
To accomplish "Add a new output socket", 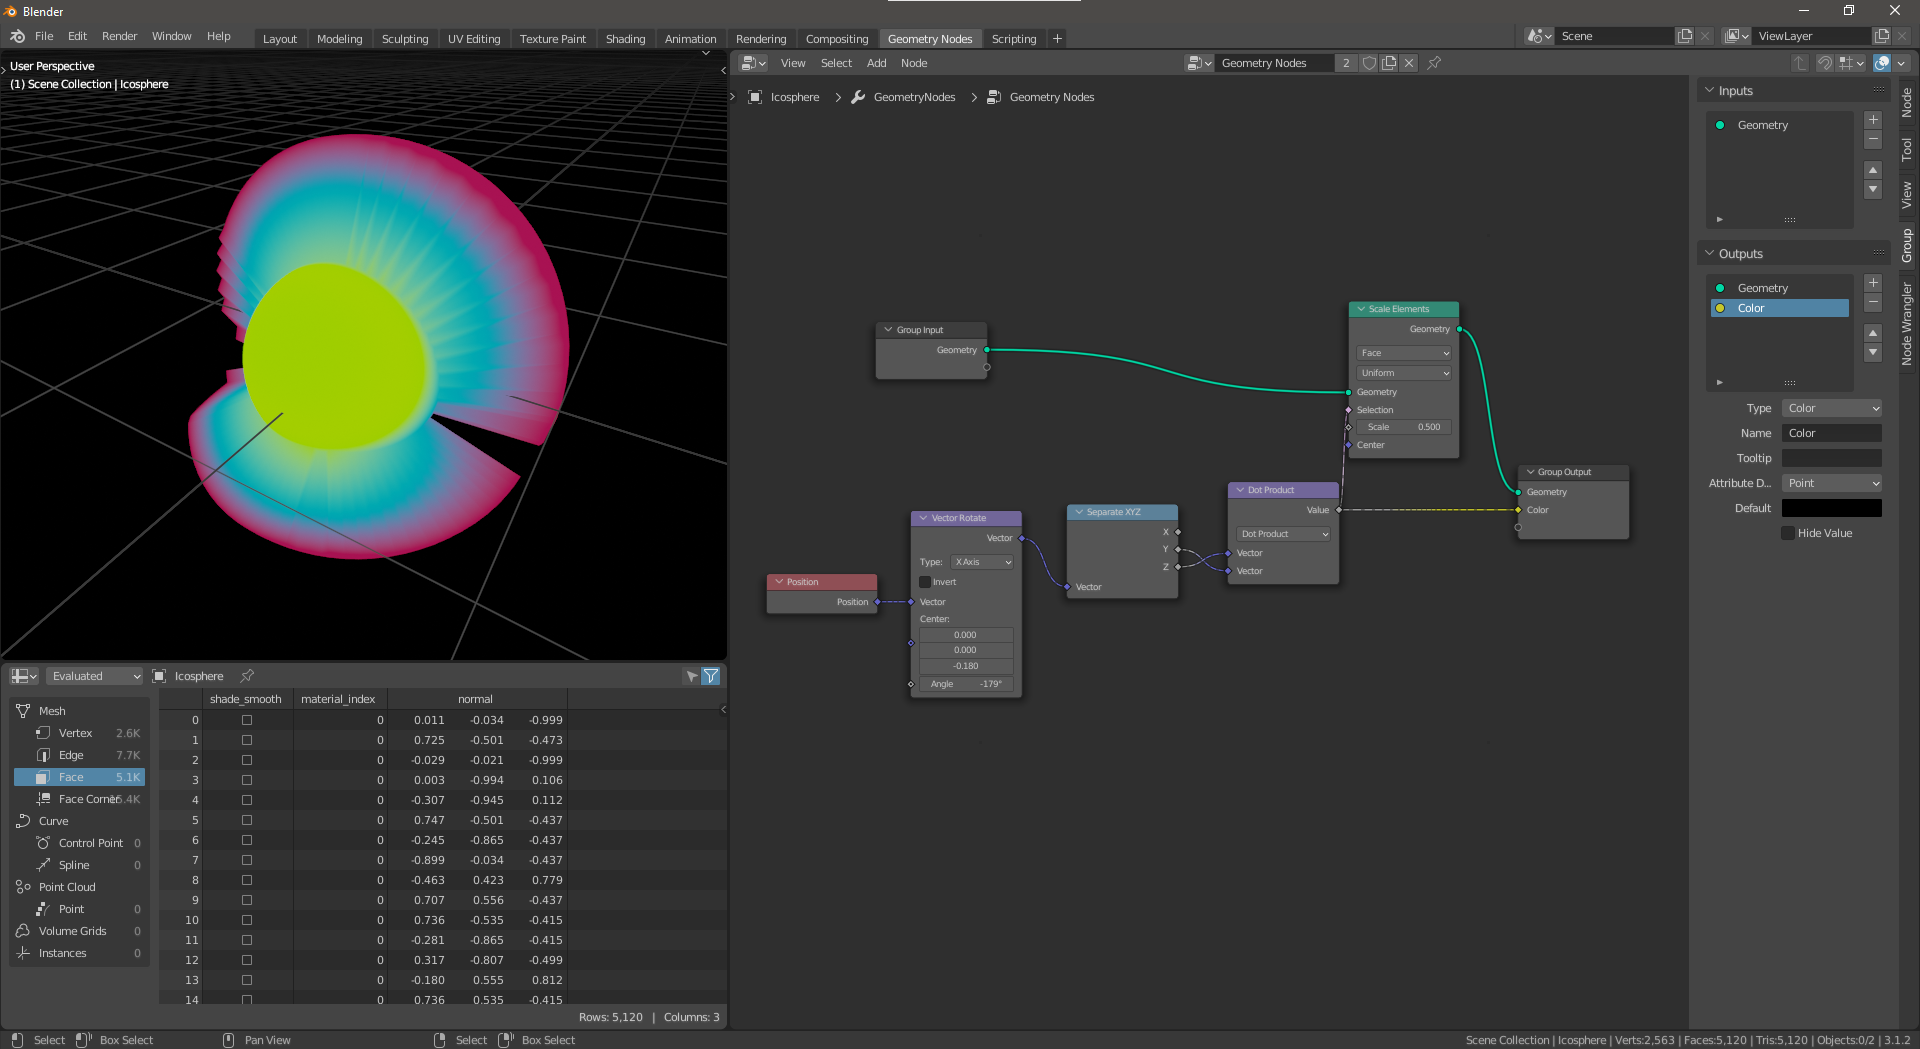I will 1873,283.
